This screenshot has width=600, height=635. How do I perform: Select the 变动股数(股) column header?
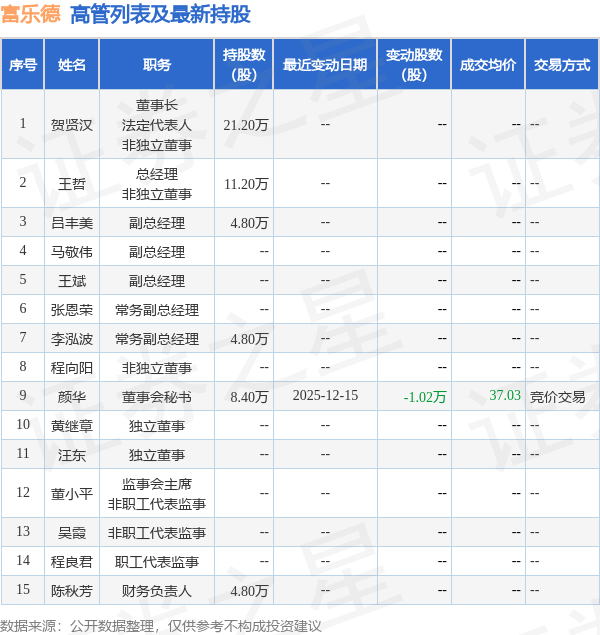414,64
